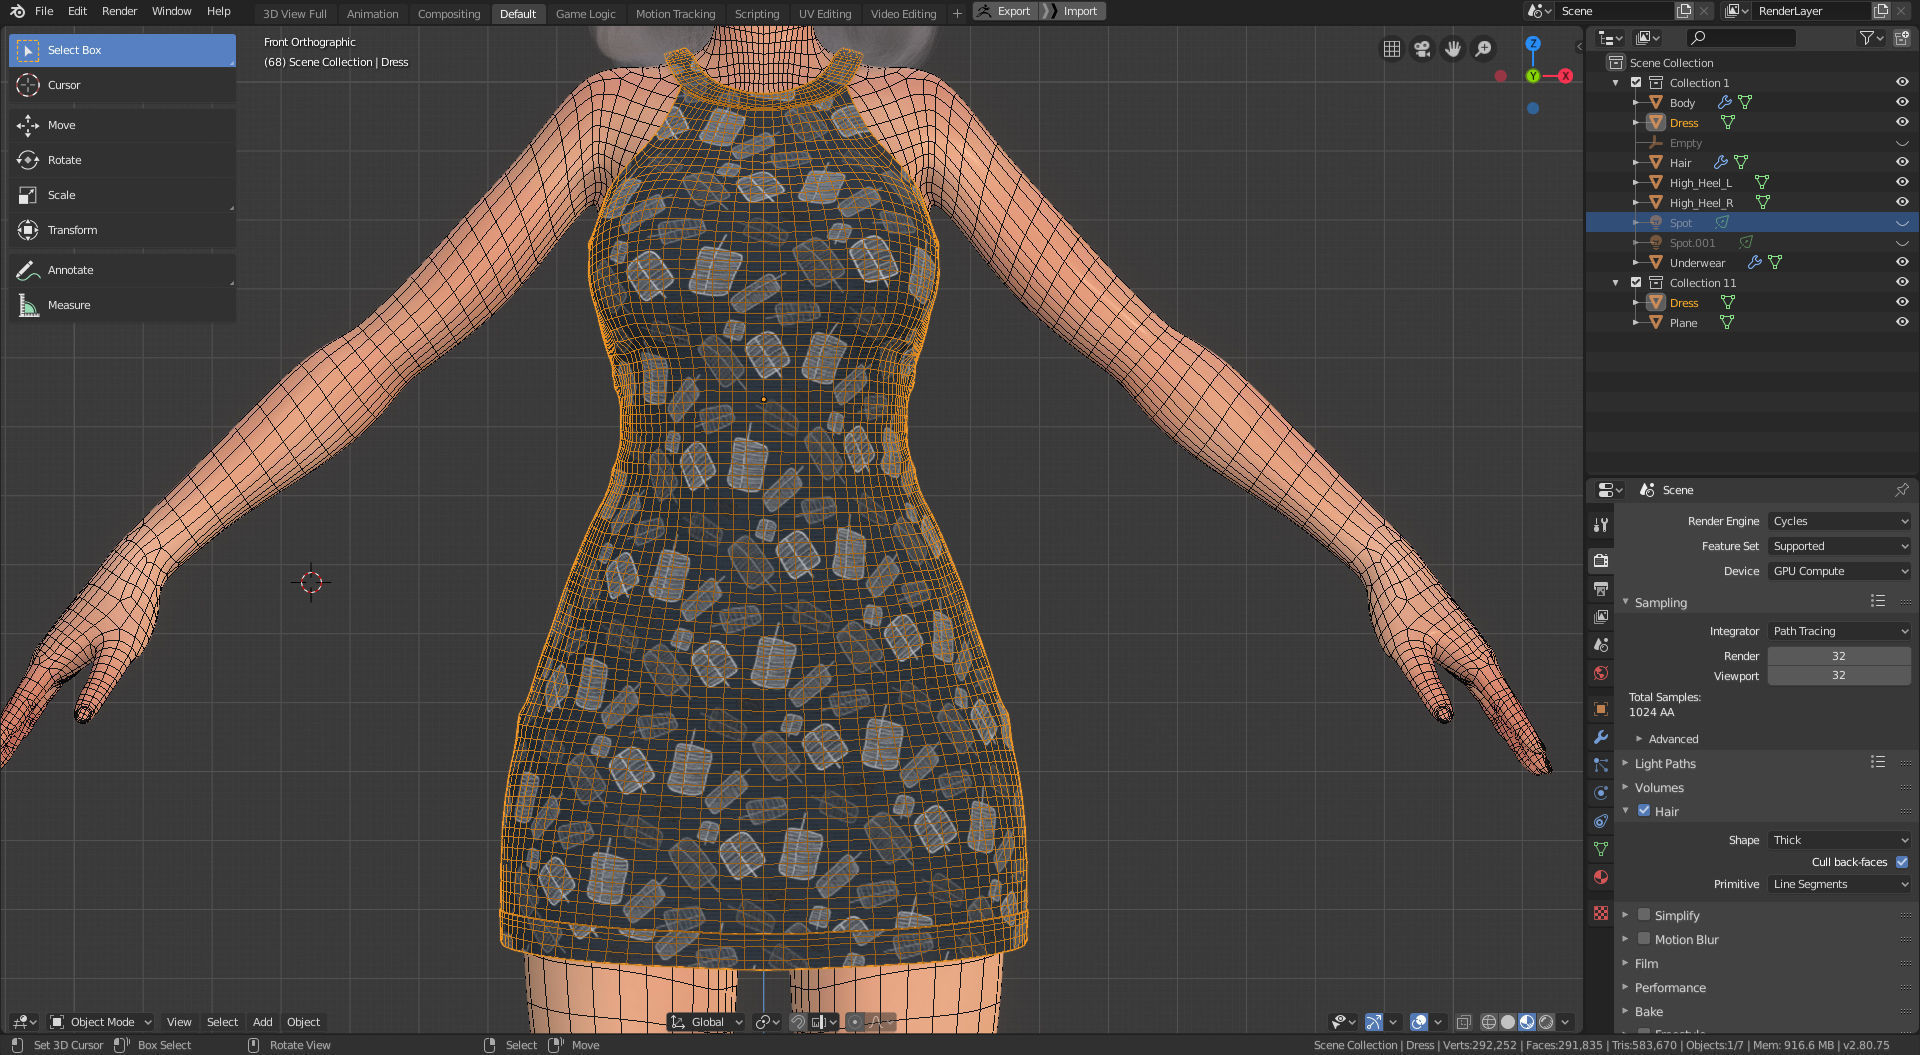The width and height of the screenshot is (1920, 1055).
Task: Hide Body object in outliner
Action: pyautogui.click(x=1902, y=102)
